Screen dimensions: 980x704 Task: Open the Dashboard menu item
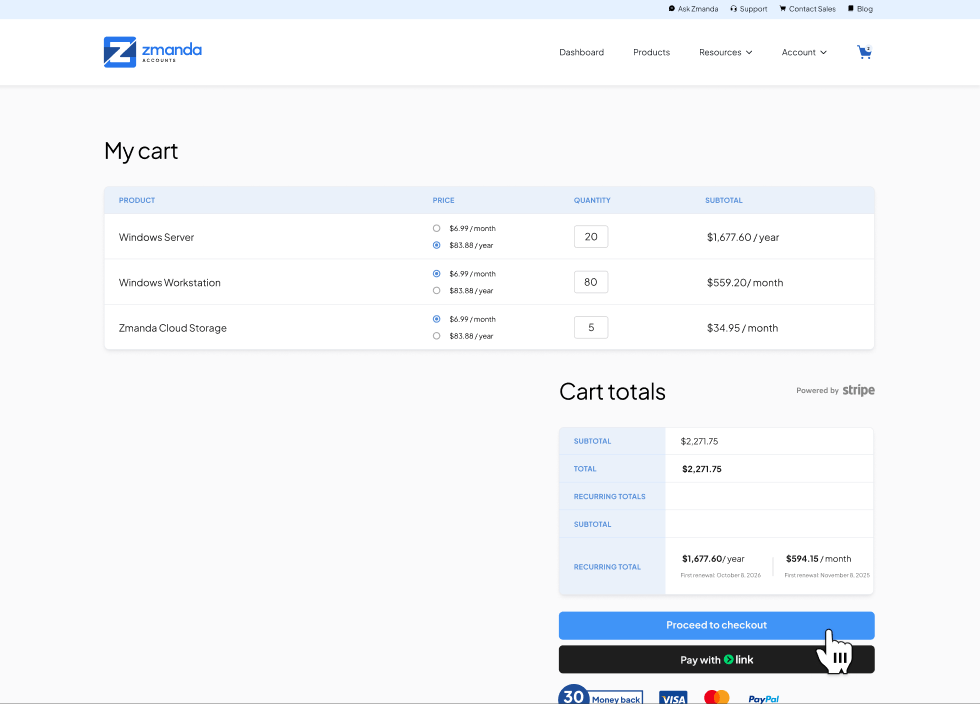coord(581,53)
